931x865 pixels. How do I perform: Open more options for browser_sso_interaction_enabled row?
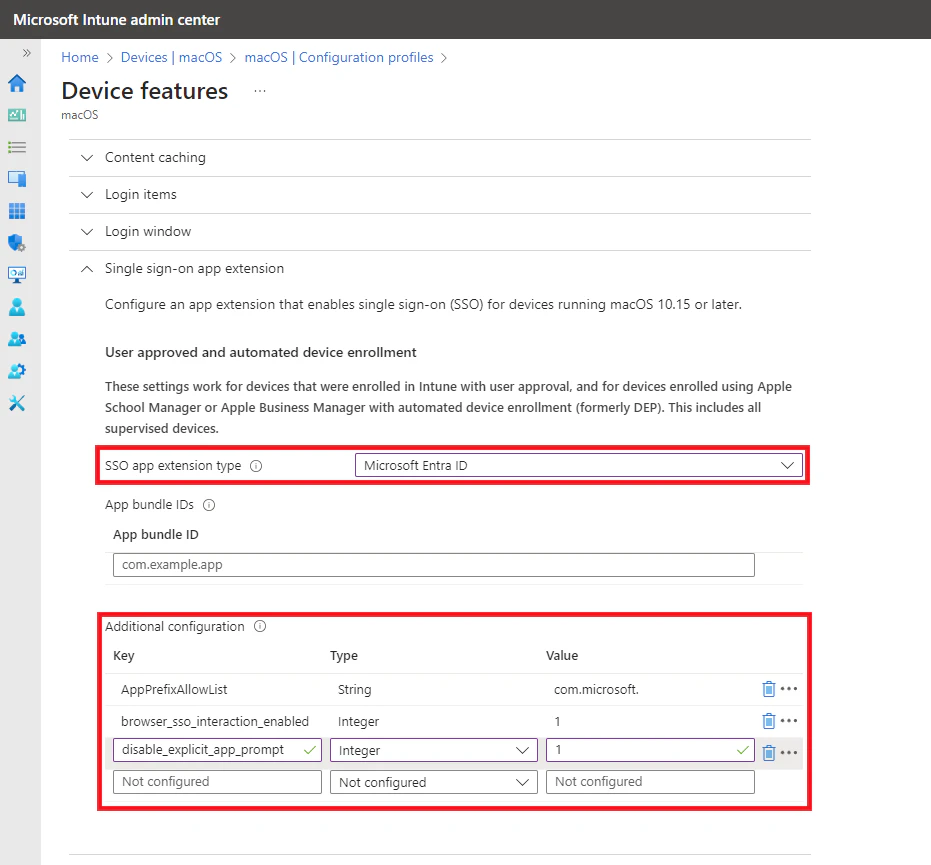click(788, 721)
